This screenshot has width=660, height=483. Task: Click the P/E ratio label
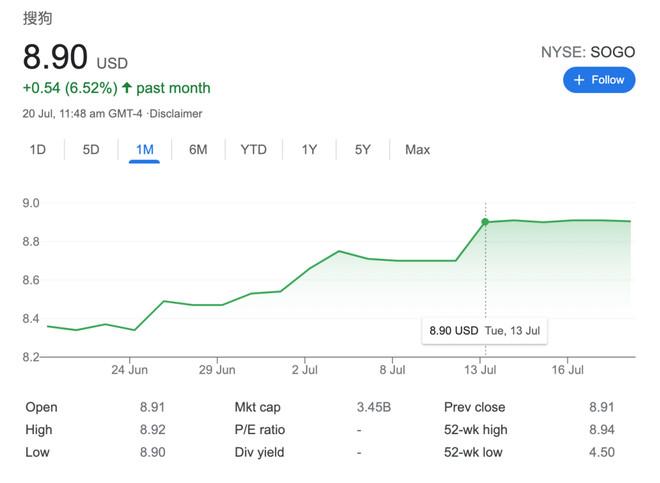pos(260,430)
